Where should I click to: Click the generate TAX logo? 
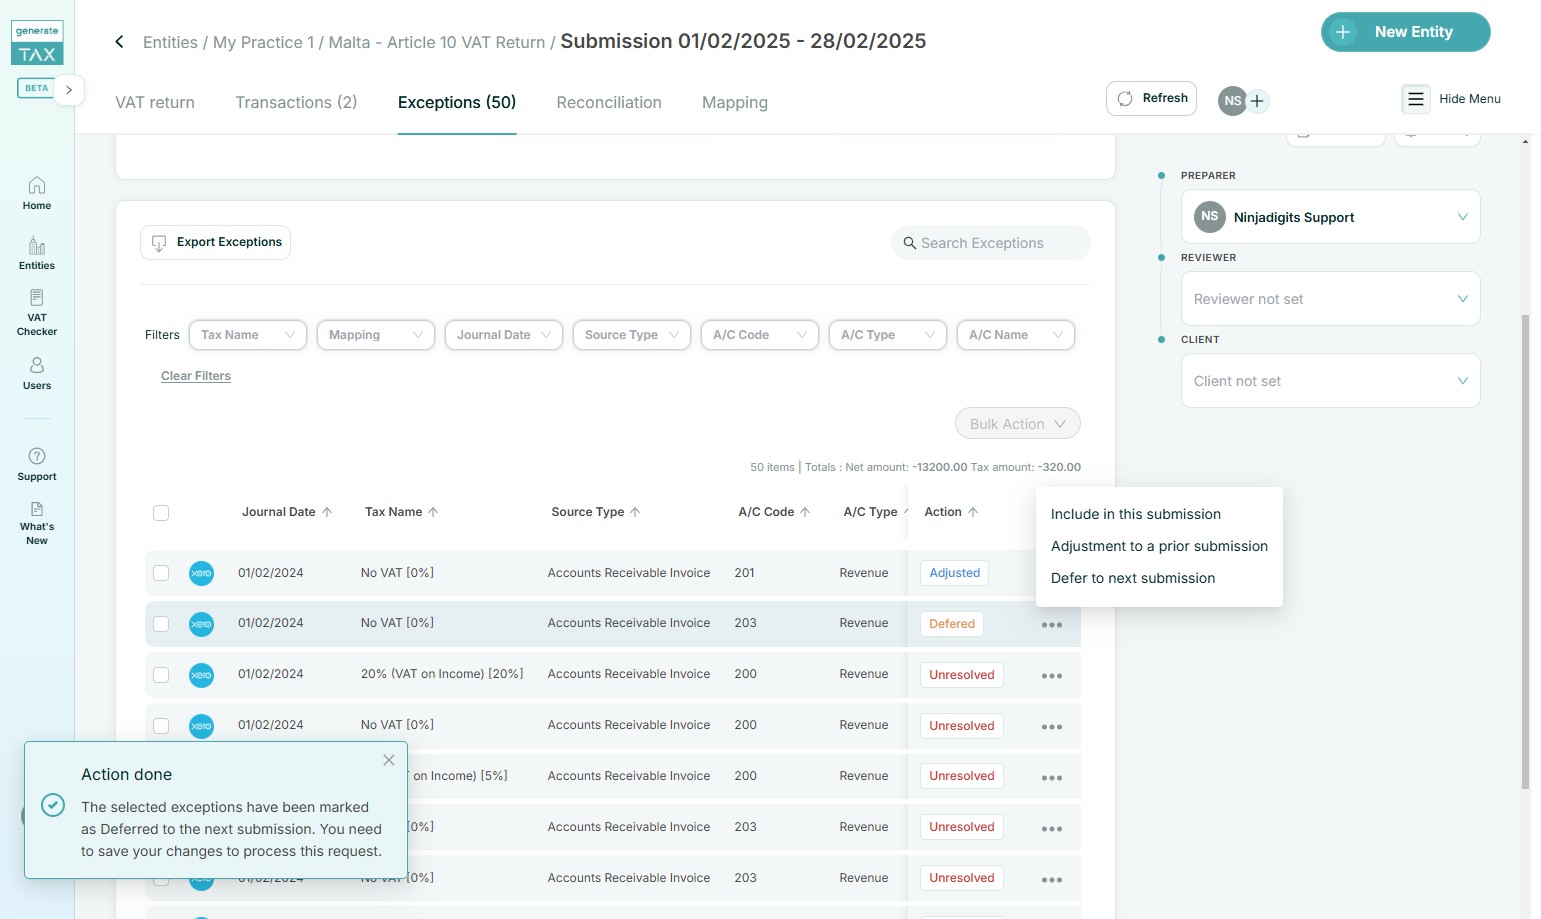click(37, 44)
